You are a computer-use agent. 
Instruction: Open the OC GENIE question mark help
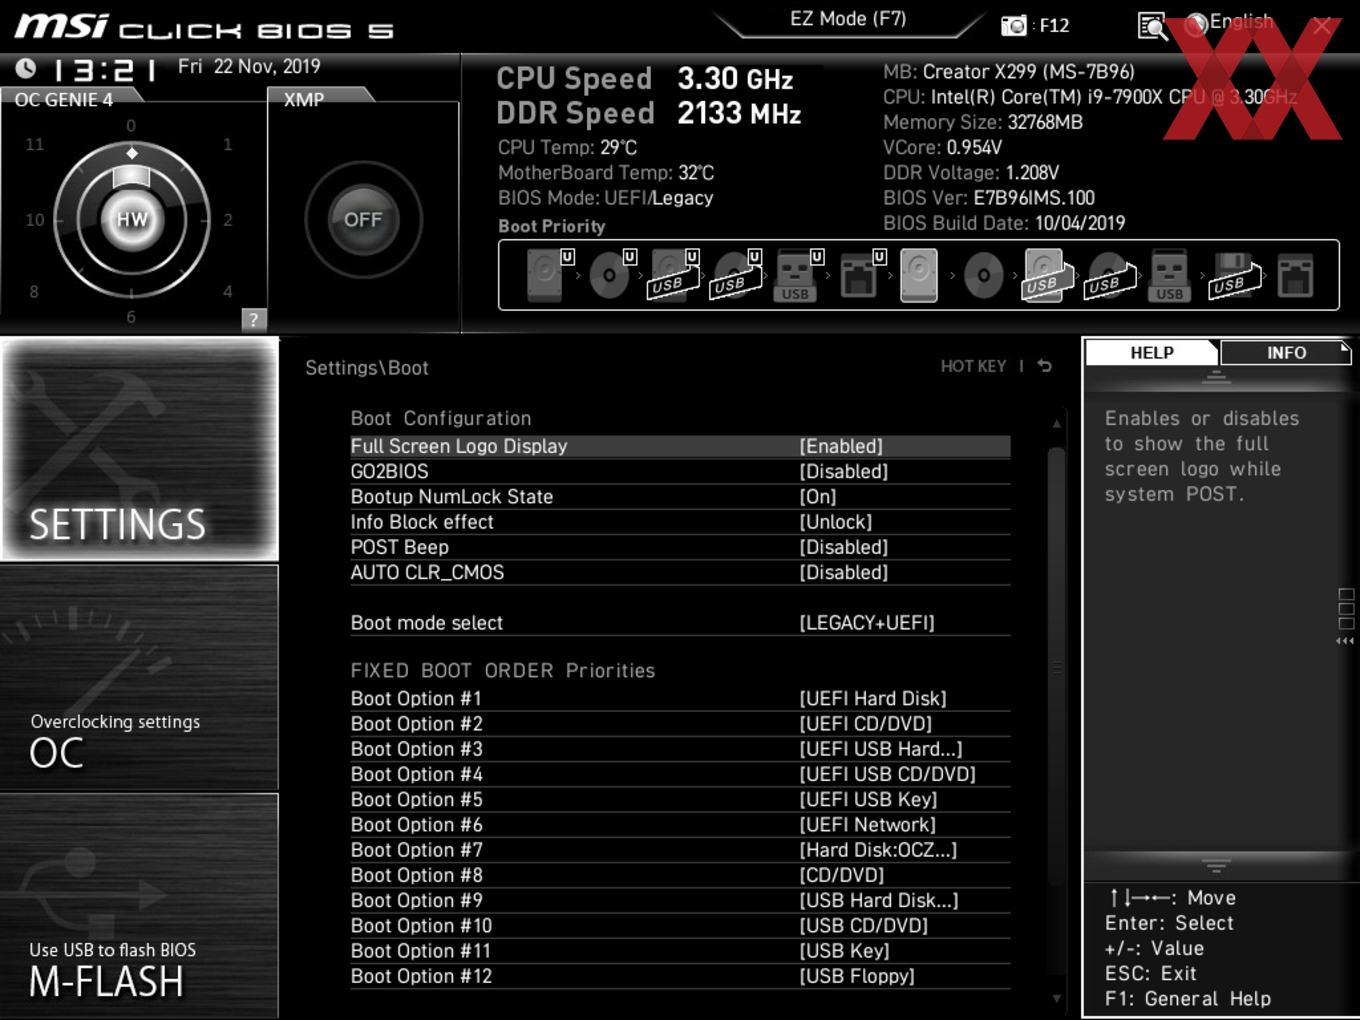point(254,319)
